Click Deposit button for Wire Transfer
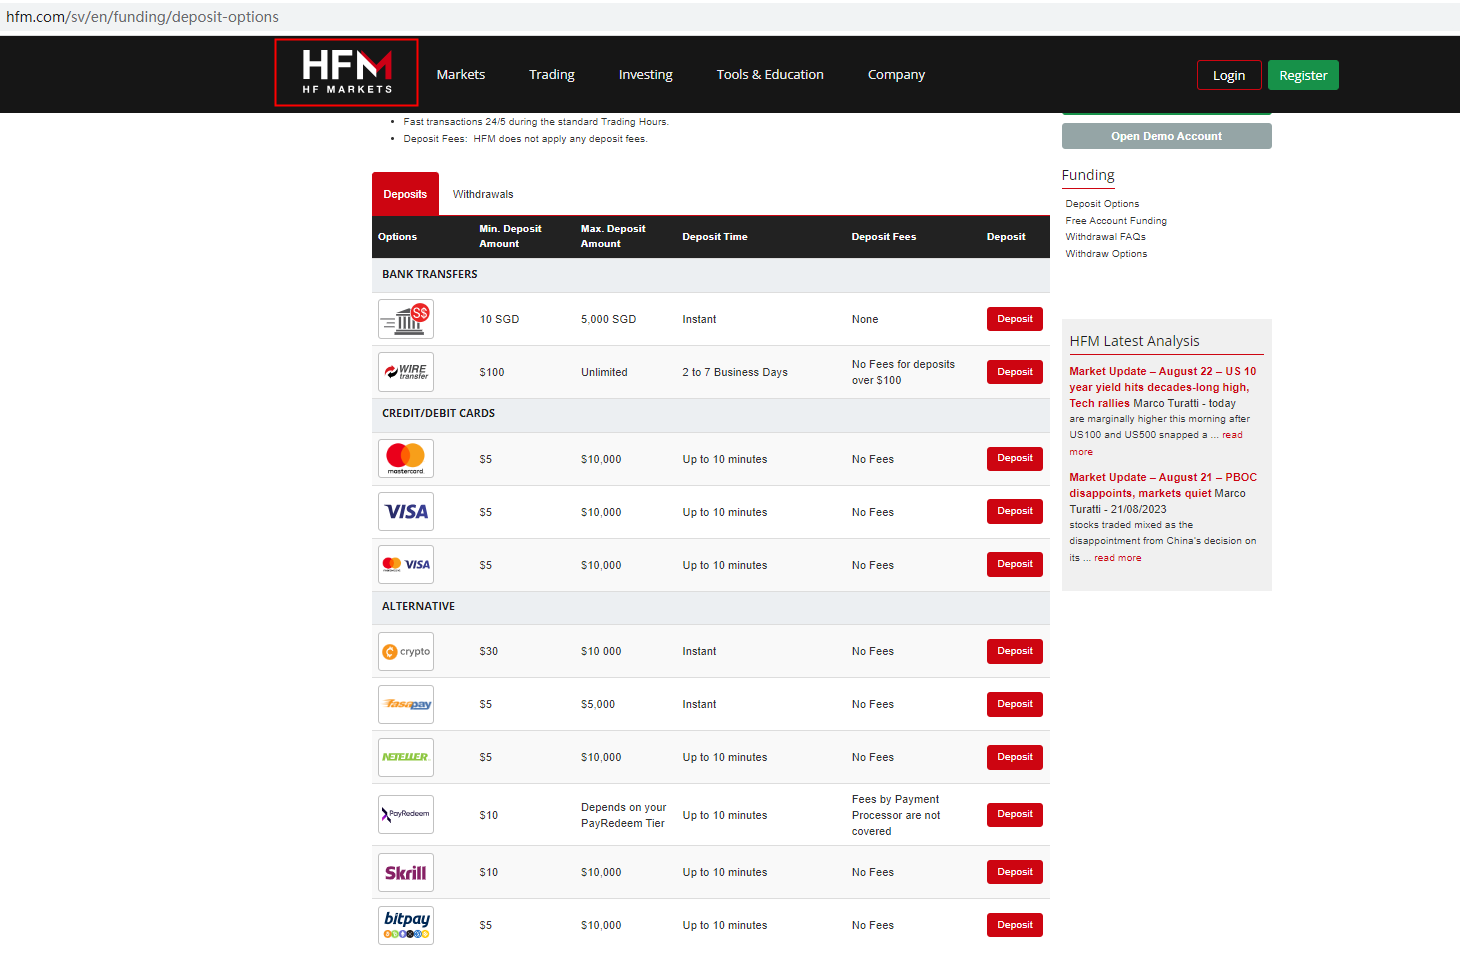Viewport: 1460px width, 975px height. pyautogui.click(x=1014, y=372)
